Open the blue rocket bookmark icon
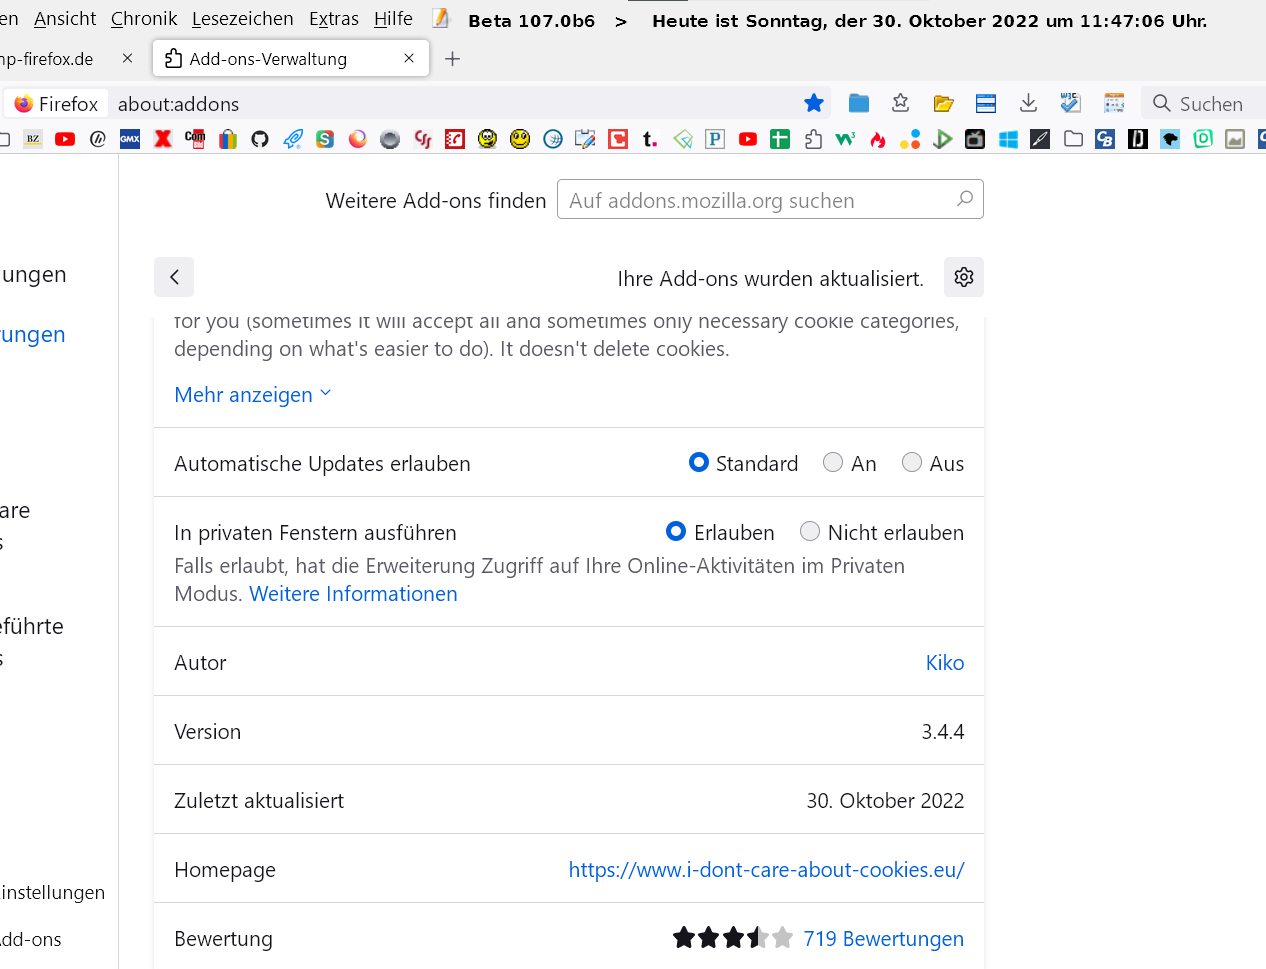The image size is (1266, 969). click(293, 139)
